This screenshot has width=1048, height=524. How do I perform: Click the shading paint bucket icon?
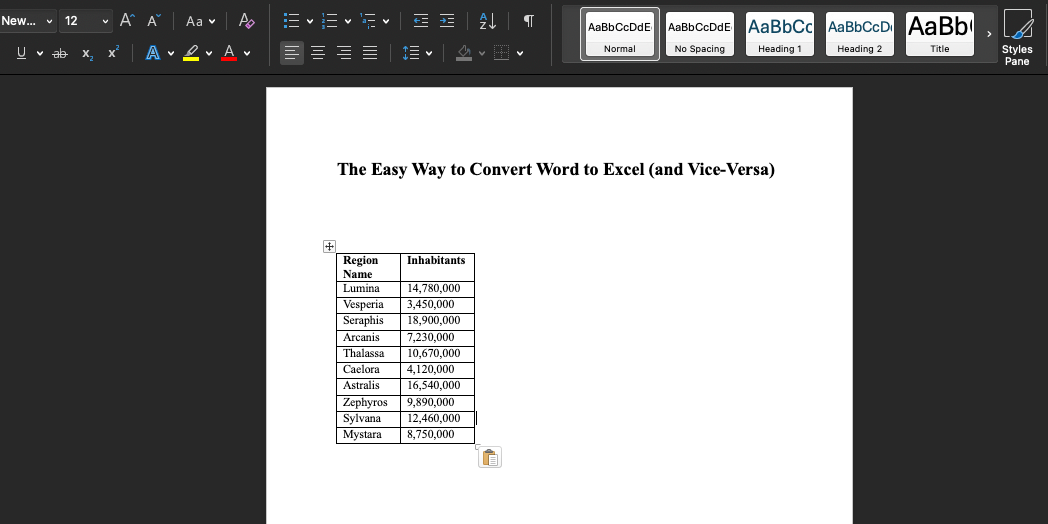click(464, 53)
